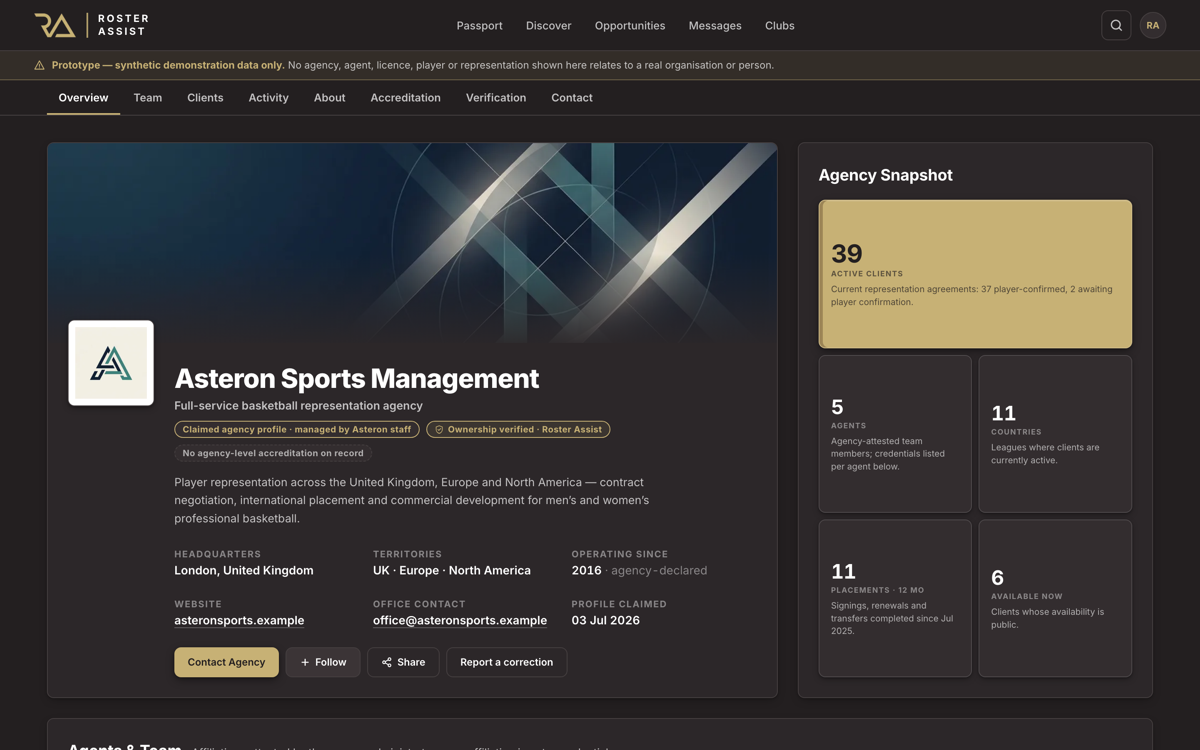Click the London, United Kingdom headquarters value
This screenshot has height=750, width=1200.
pyautogui.click(x=244, y=570)
